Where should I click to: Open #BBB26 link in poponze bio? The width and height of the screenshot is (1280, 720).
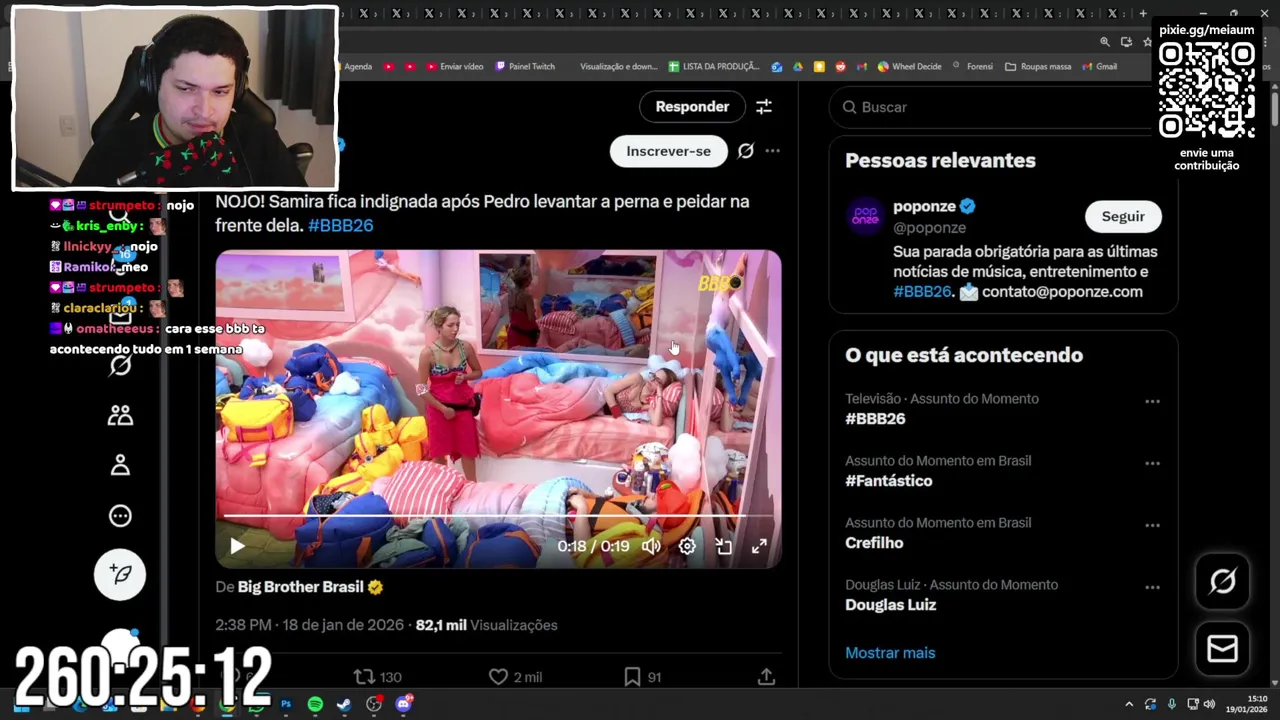922,292
